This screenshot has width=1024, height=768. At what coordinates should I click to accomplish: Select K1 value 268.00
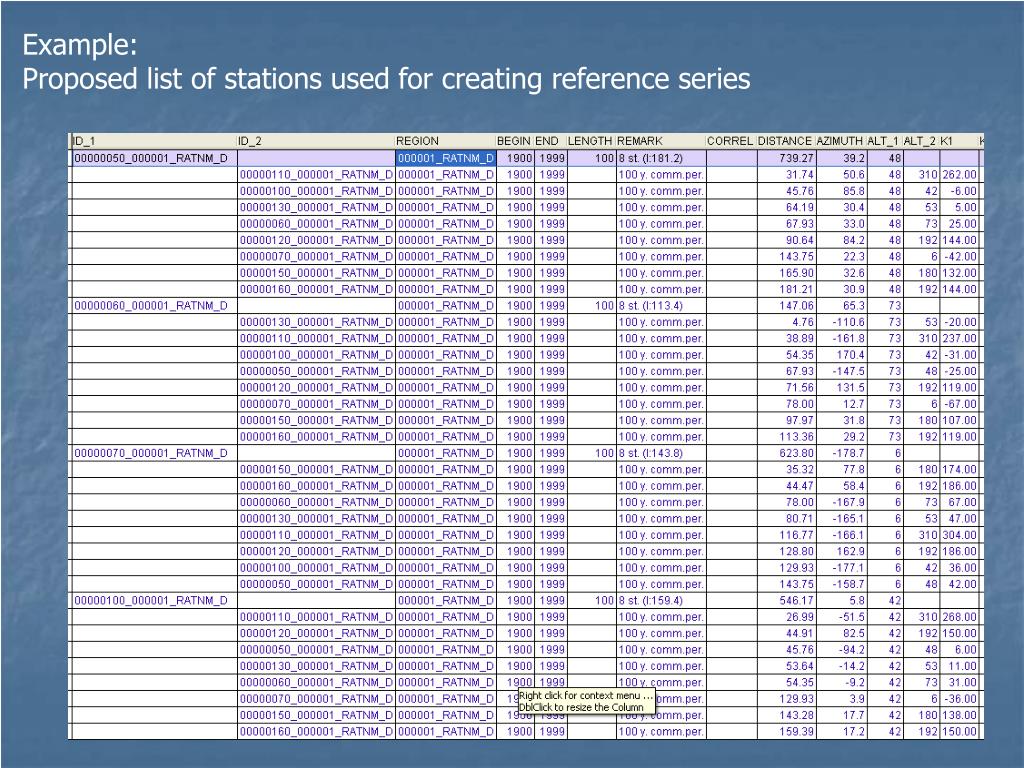[x=959, y=617]
